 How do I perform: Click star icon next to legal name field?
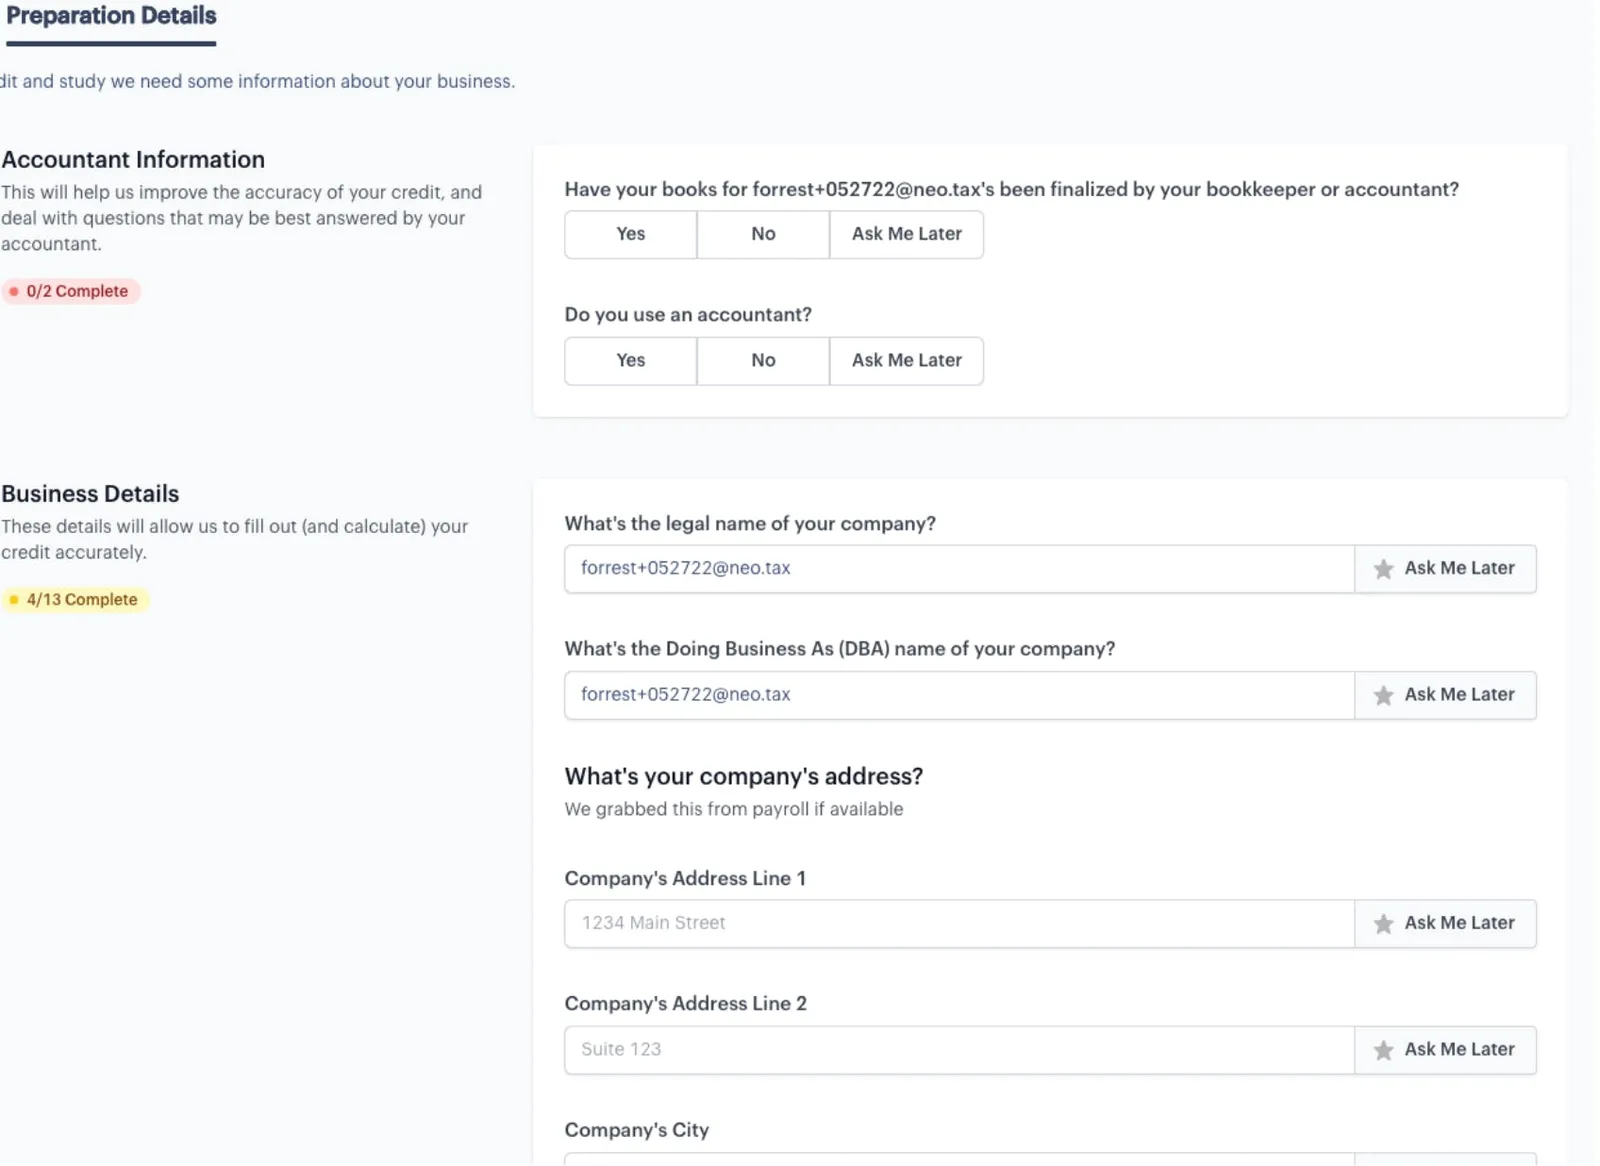coord(1383,569)
